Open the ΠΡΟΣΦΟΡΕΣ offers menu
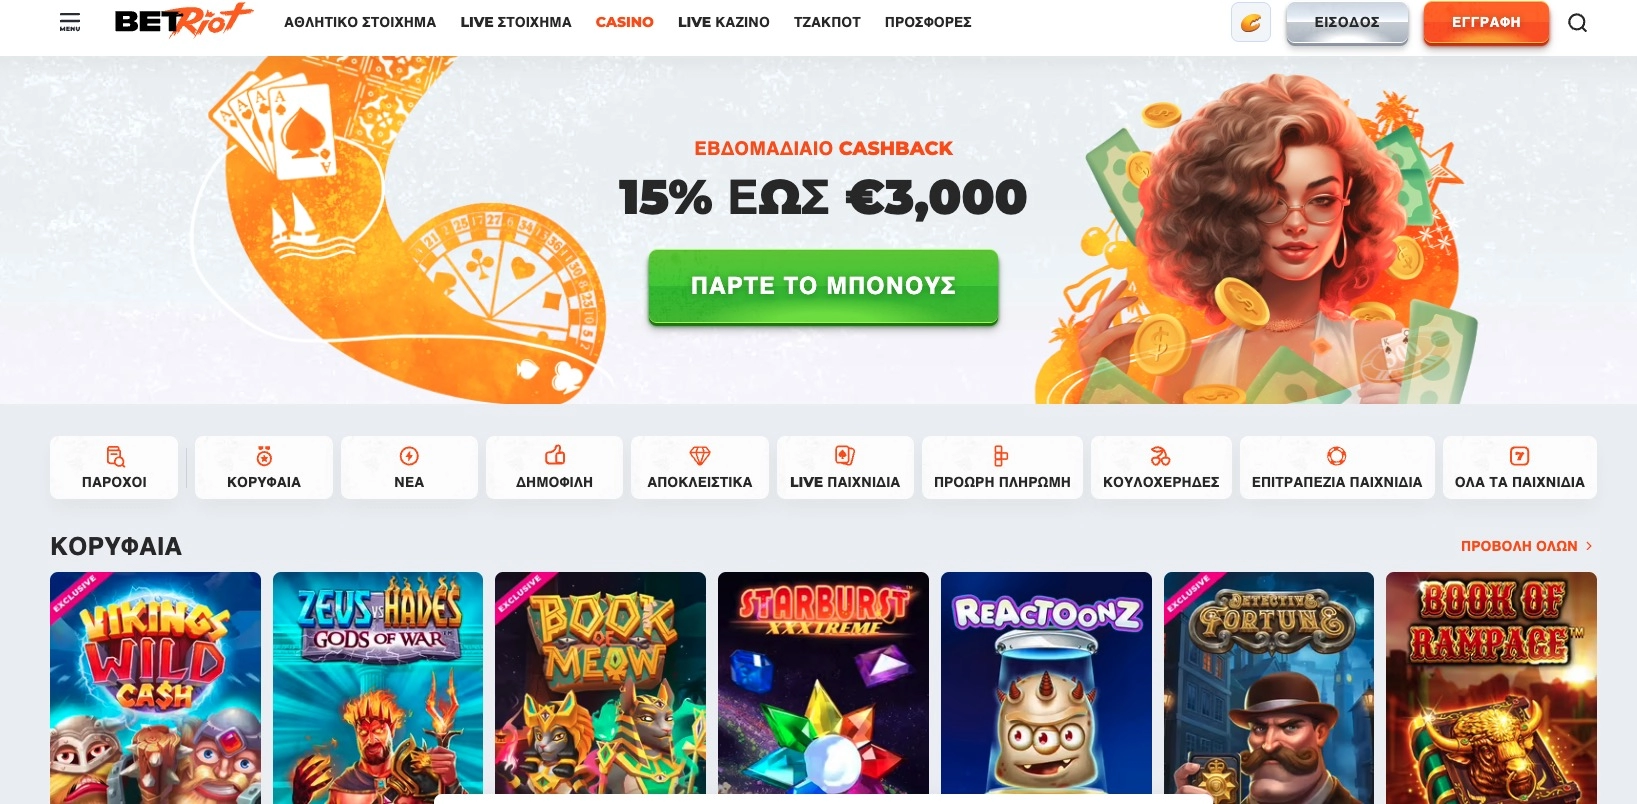The height and width of the screenshot is (804, 1637). click(928, 22)
